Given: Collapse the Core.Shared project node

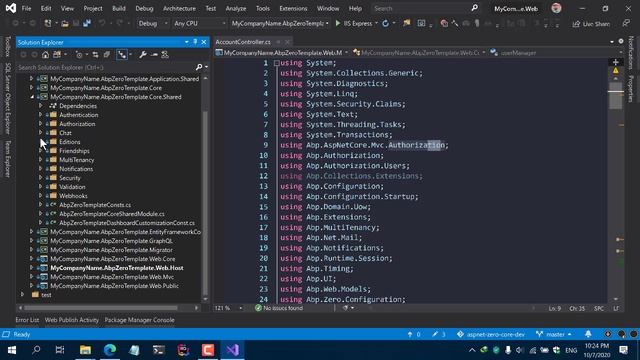Looking at the screenshot, I should (x=32, y=97).
